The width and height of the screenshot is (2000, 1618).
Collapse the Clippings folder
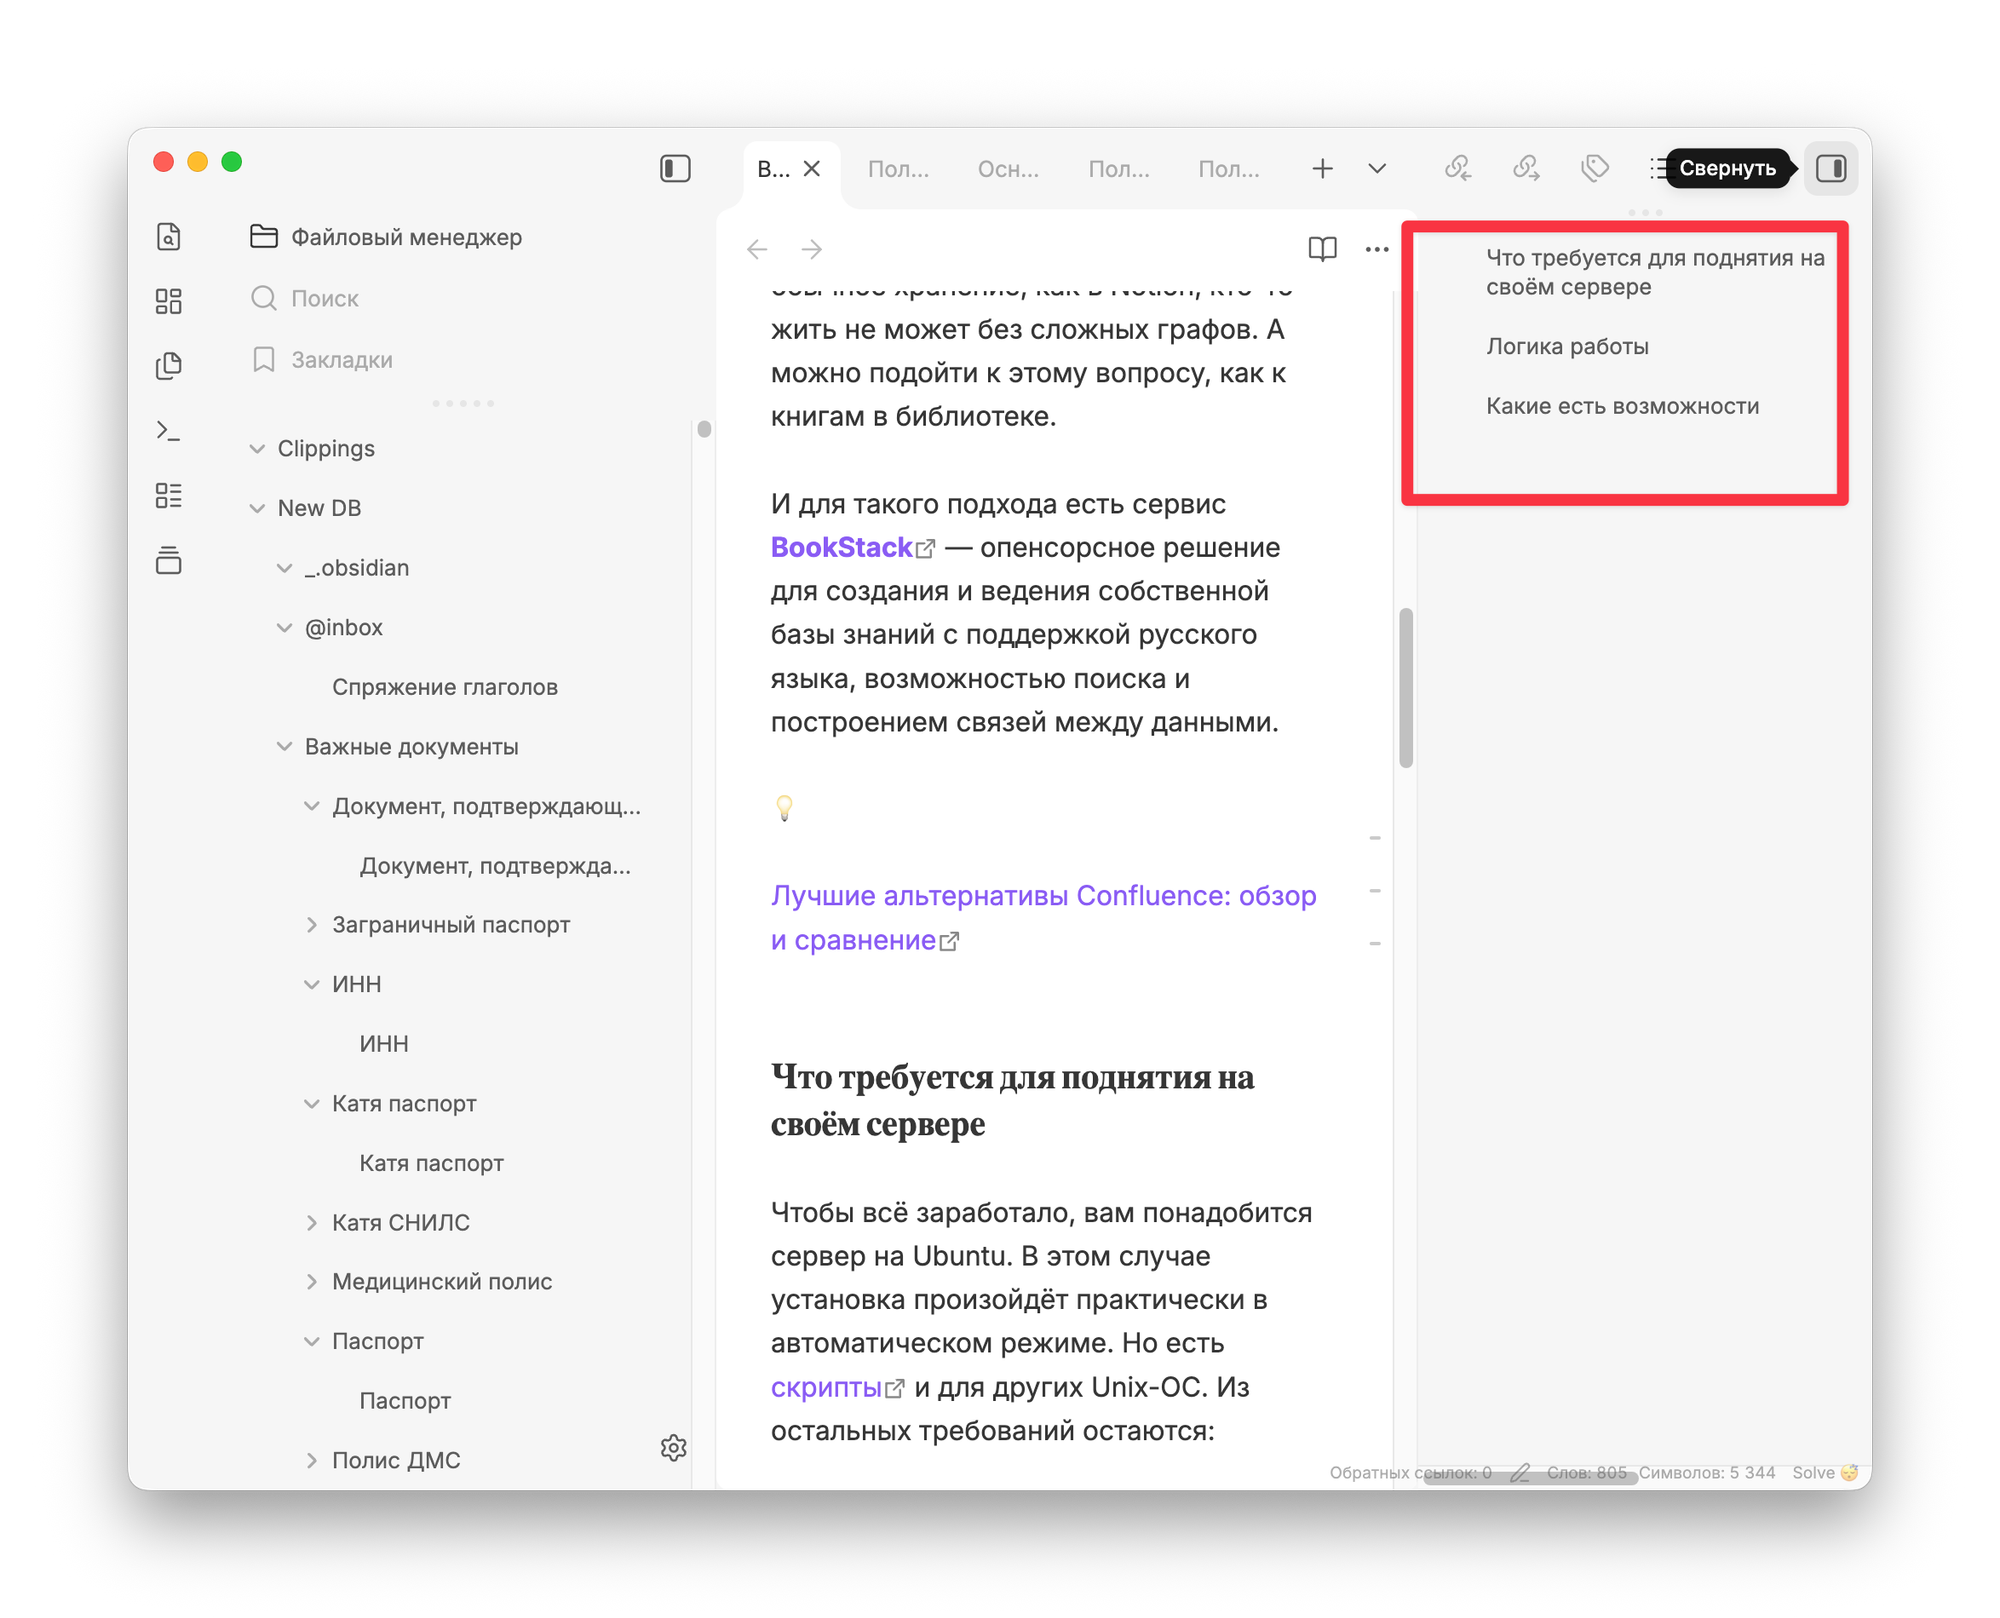pyautogui.click(x=258, y=449)
